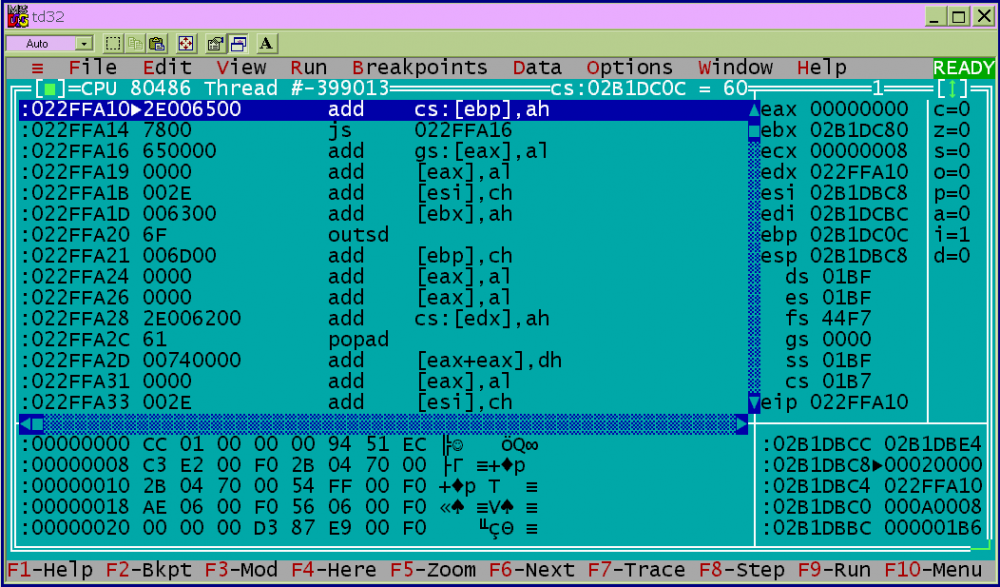
Task: Click the Mark selection toolbar icon
Action: (x=113, y=44)
